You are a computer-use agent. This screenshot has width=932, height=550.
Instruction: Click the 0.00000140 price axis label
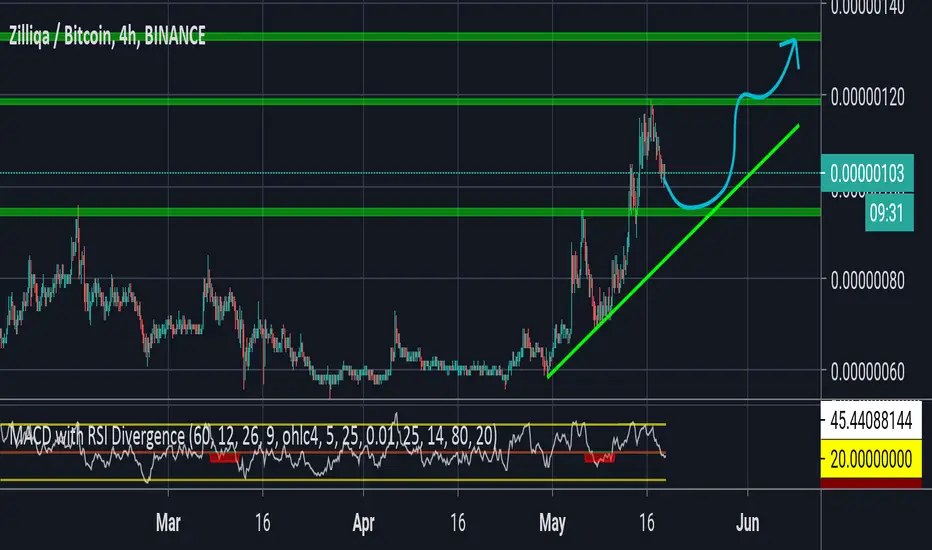(x=867, y=7)
